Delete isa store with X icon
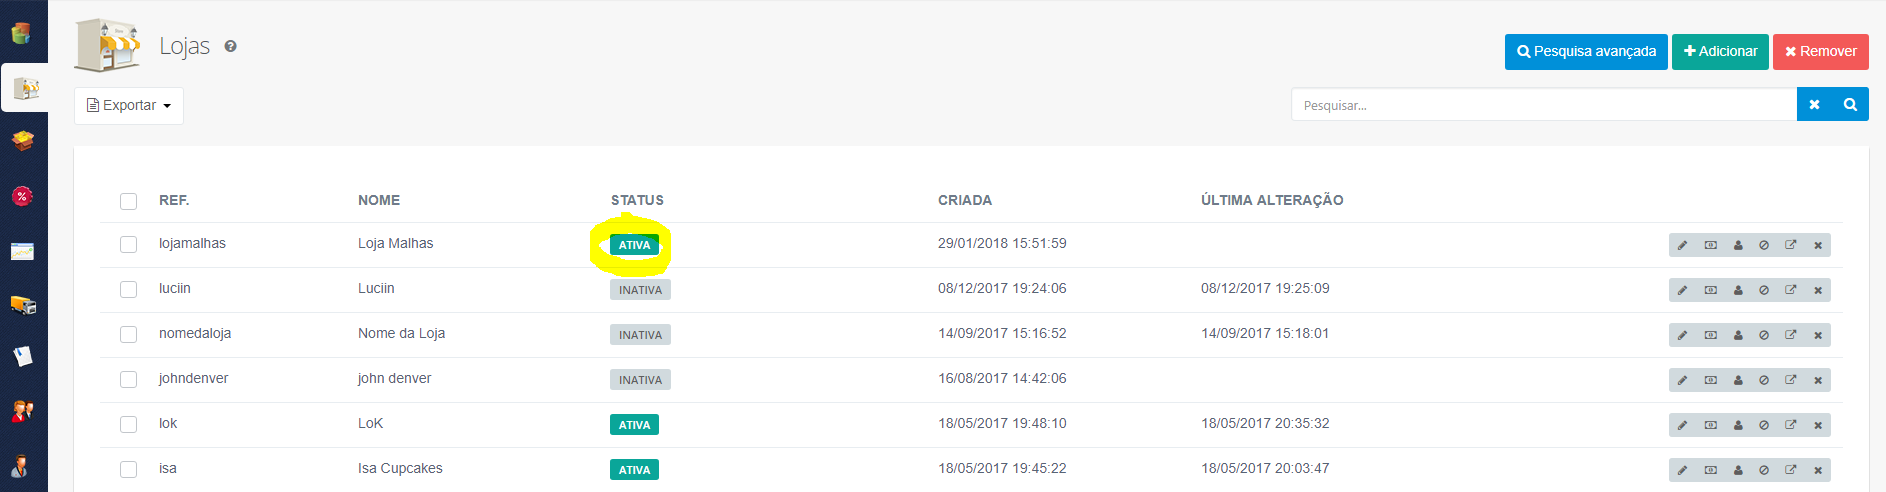Screen dimensions: 1886x492 pyautogui.click(x=1818, y=470)
